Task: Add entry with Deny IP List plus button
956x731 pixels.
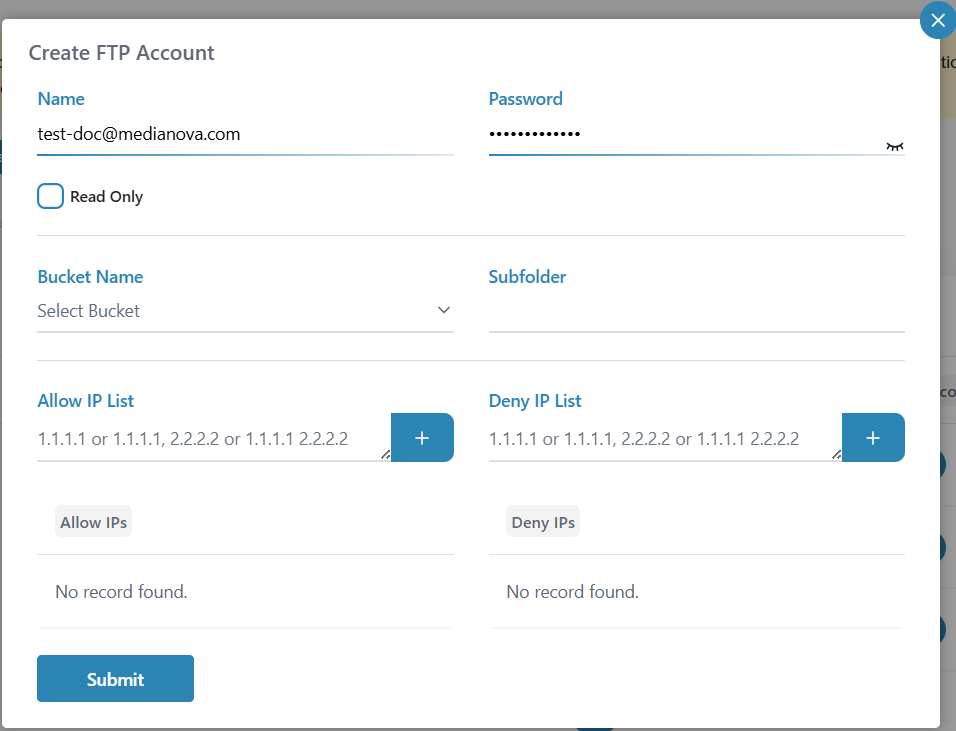Action: click(873, 438)
